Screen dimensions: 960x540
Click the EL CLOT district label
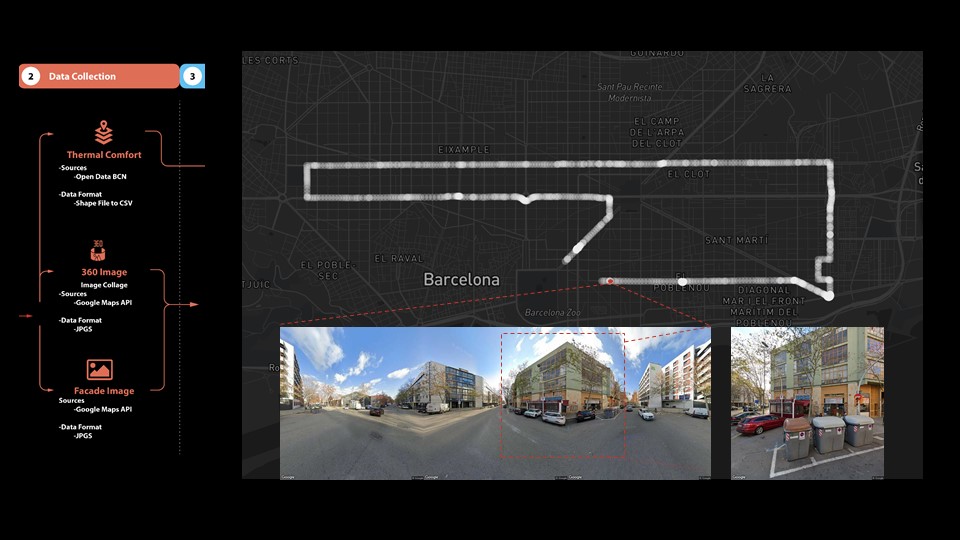coord(689,174)
